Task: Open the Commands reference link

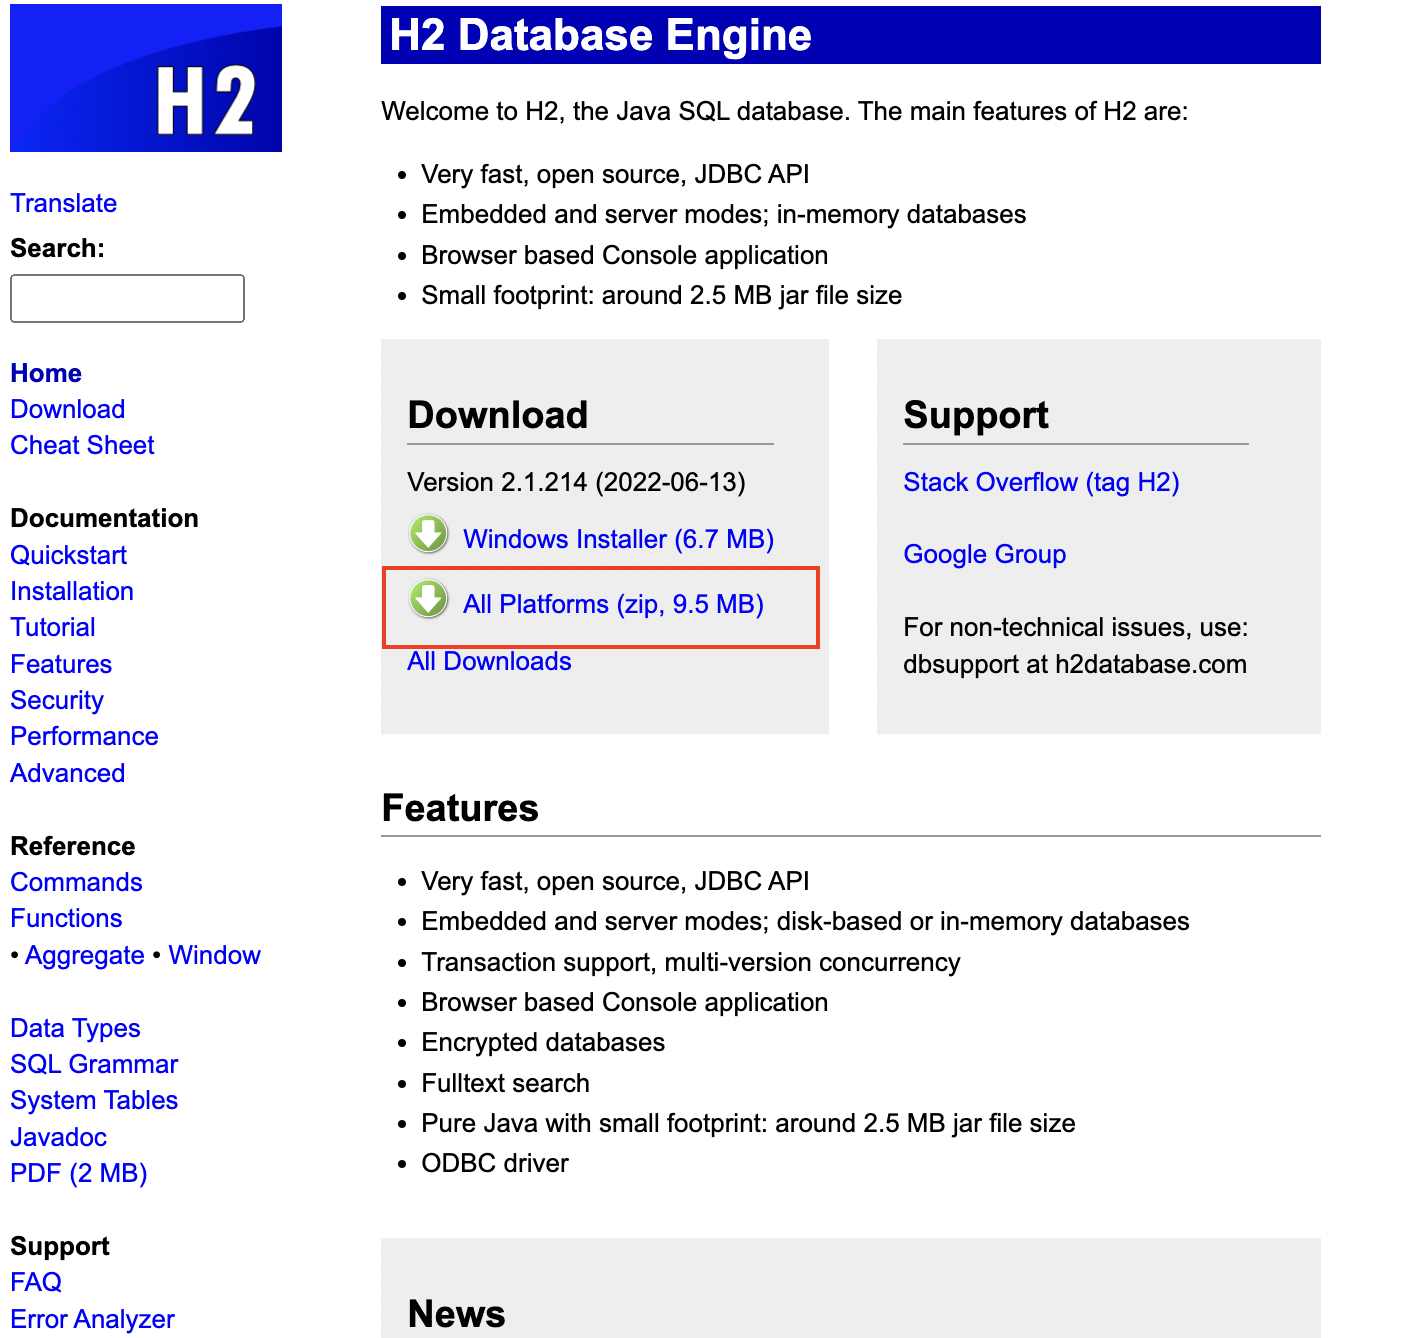Action: (77, 882)
